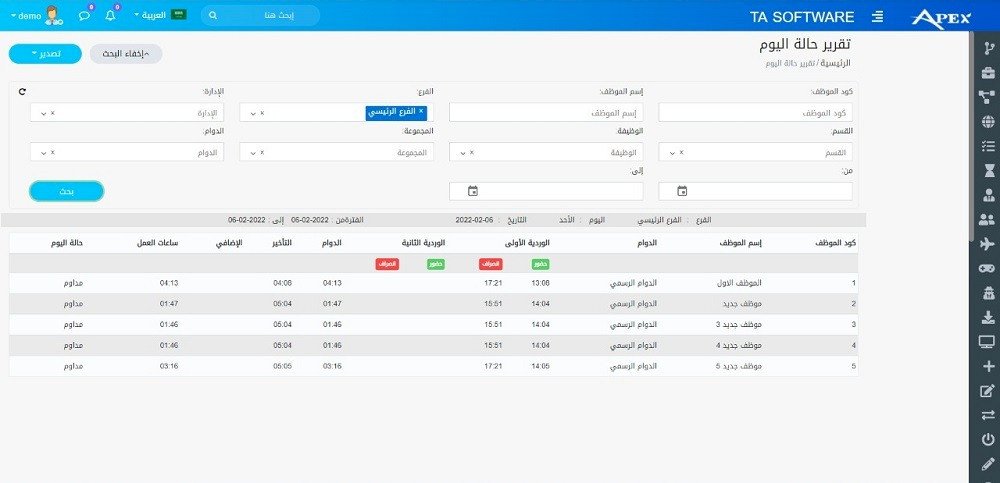Open the الوظيفة dropdown
Screen dimensions: 1000x483
[x=546, y=153]
